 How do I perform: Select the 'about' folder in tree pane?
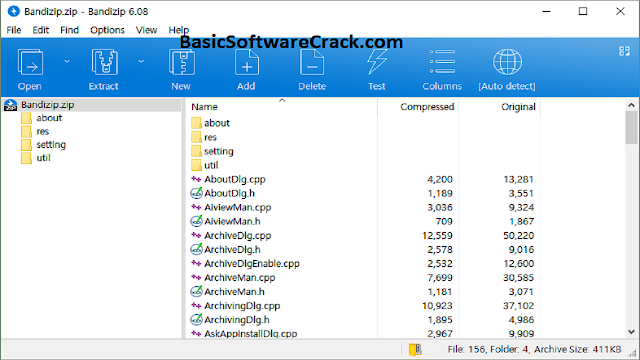coord(49,118)
